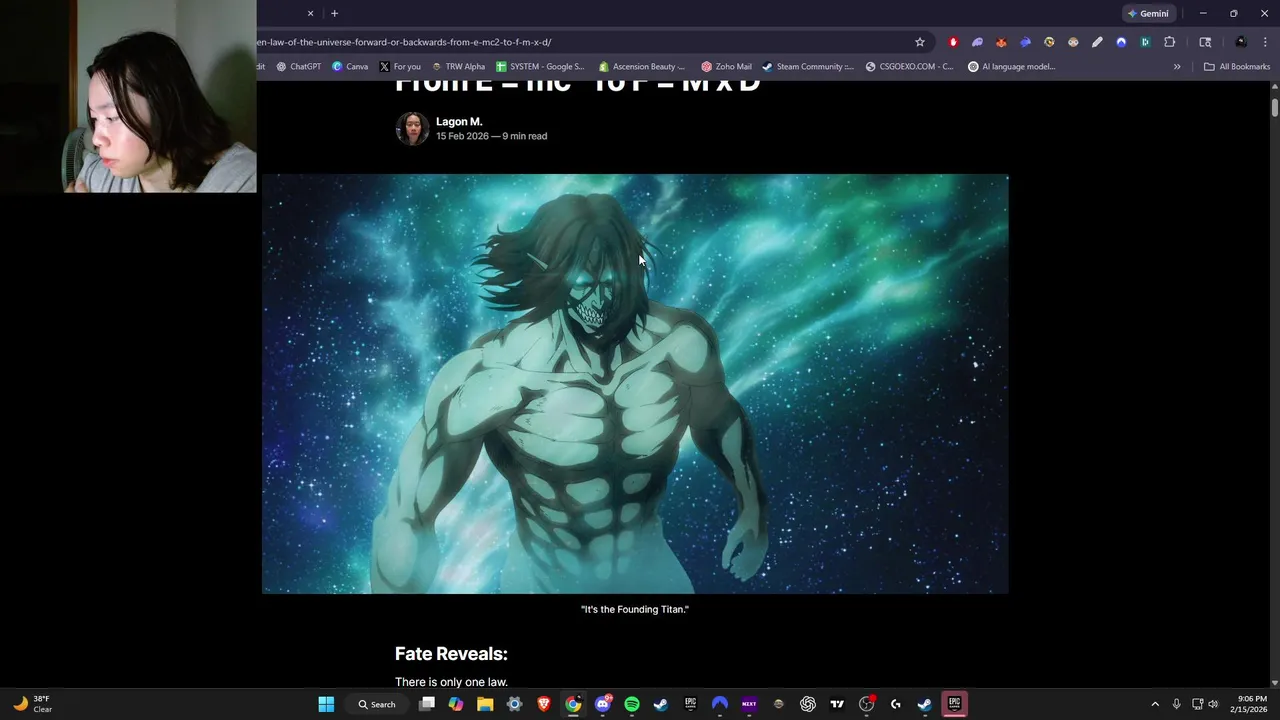Open the volume speaker tray icon

click(x=1213, y=704)
